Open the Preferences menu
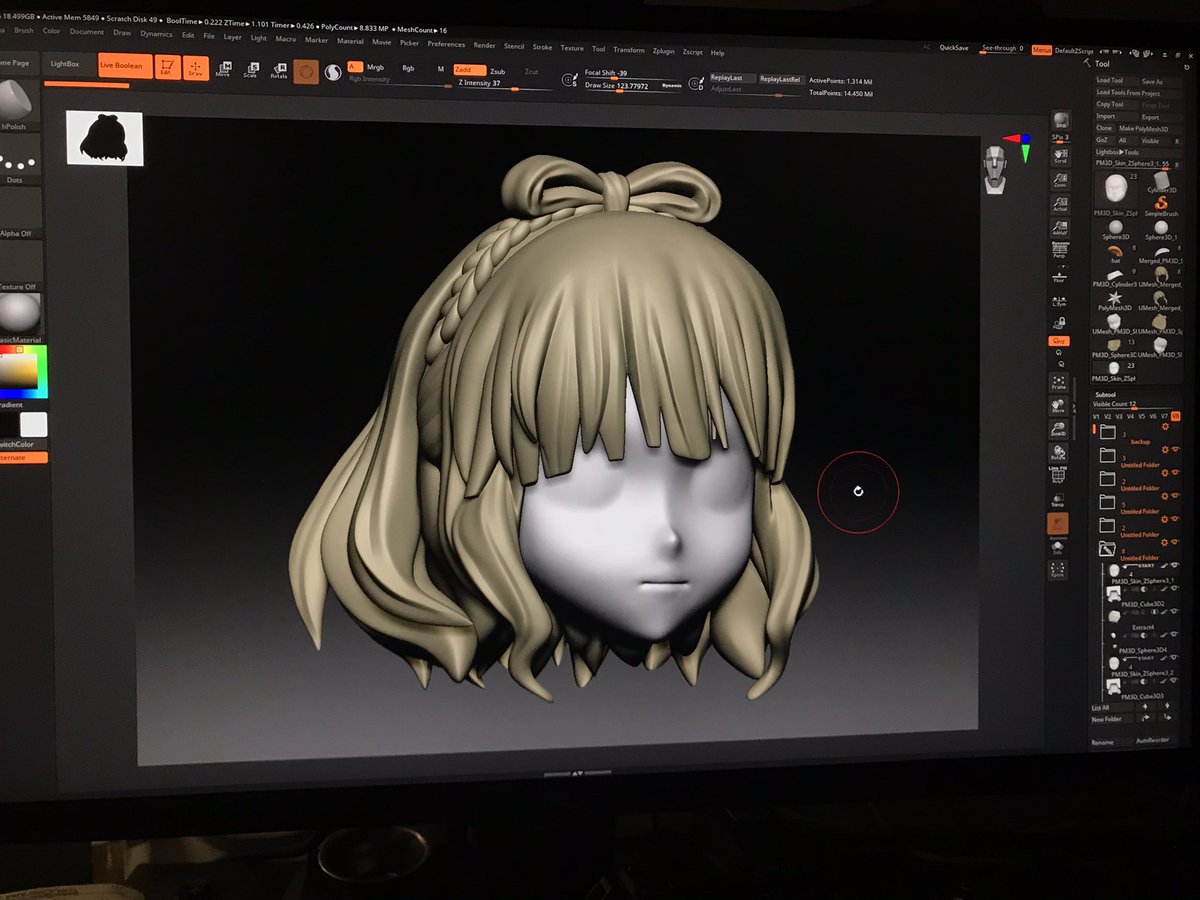Image resolution: width=1200 pixels, height=900 pixels. click(x=446, y=45)
